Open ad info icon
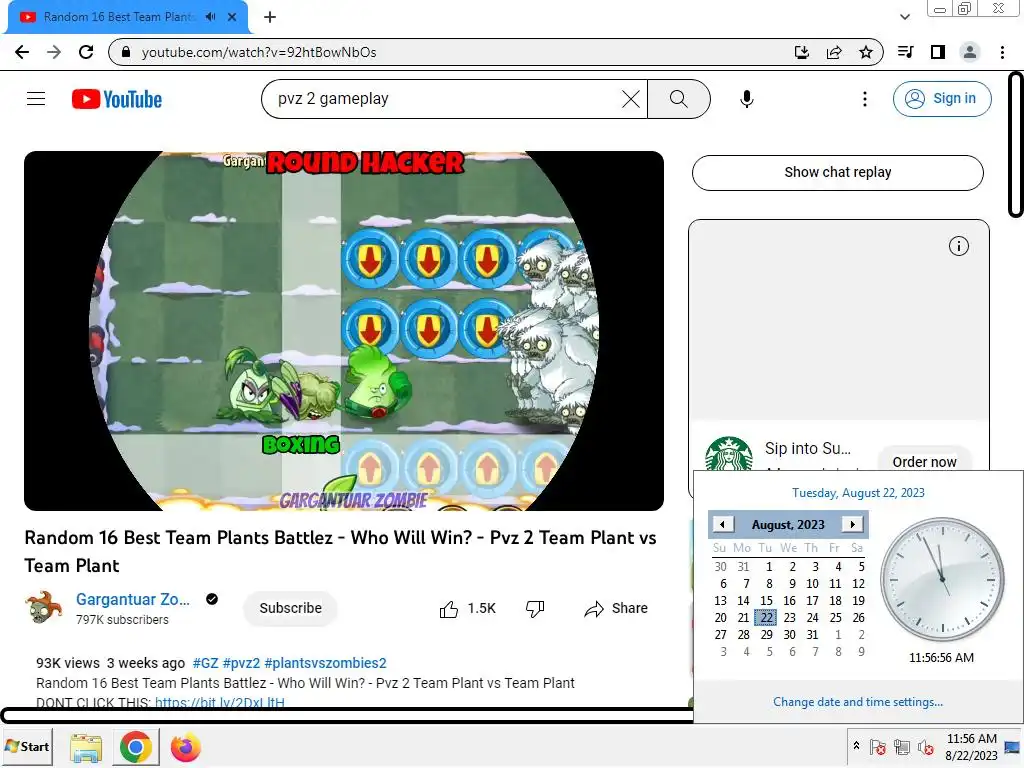This screenshot has height=768, width=1024. click(x=959, y=246)
